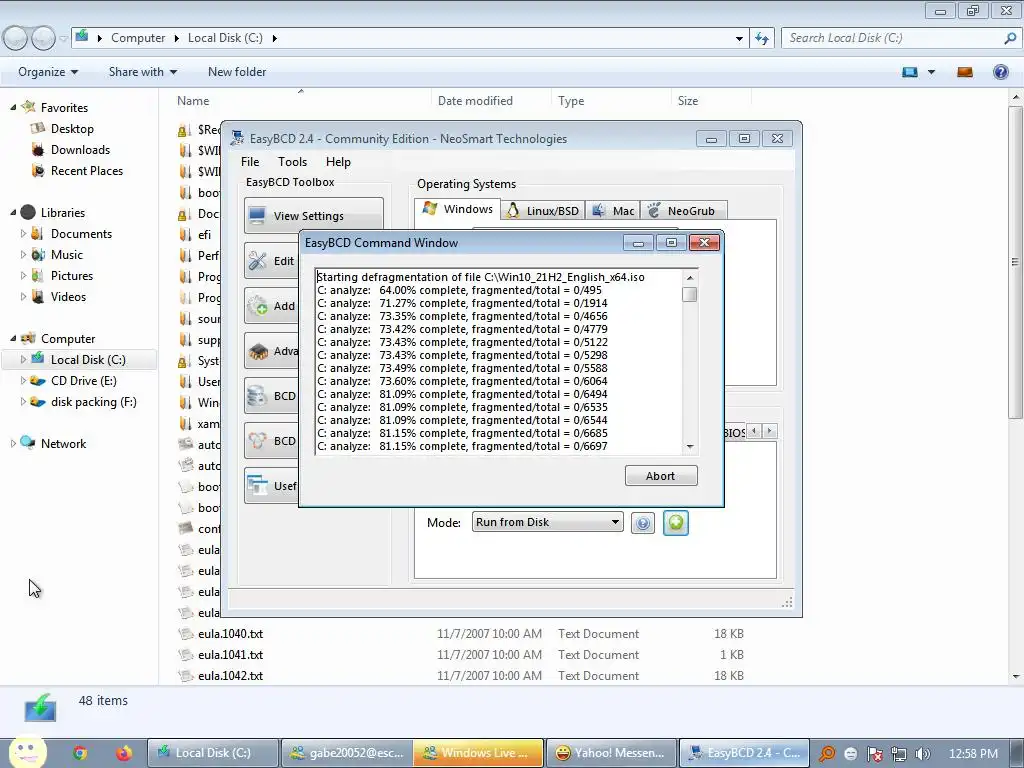Open Firefox from the taskbar
1024x768 pixels.
click(123, 753)
